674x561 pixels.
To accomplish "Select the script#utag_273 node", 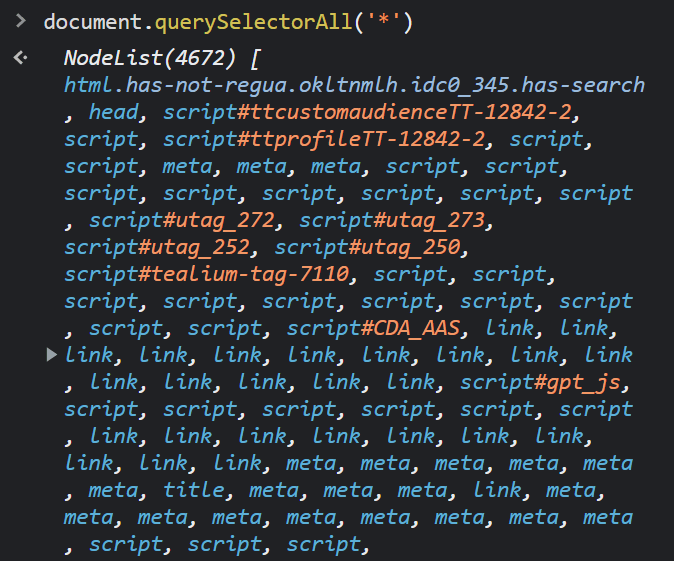I will coord(392,220).
